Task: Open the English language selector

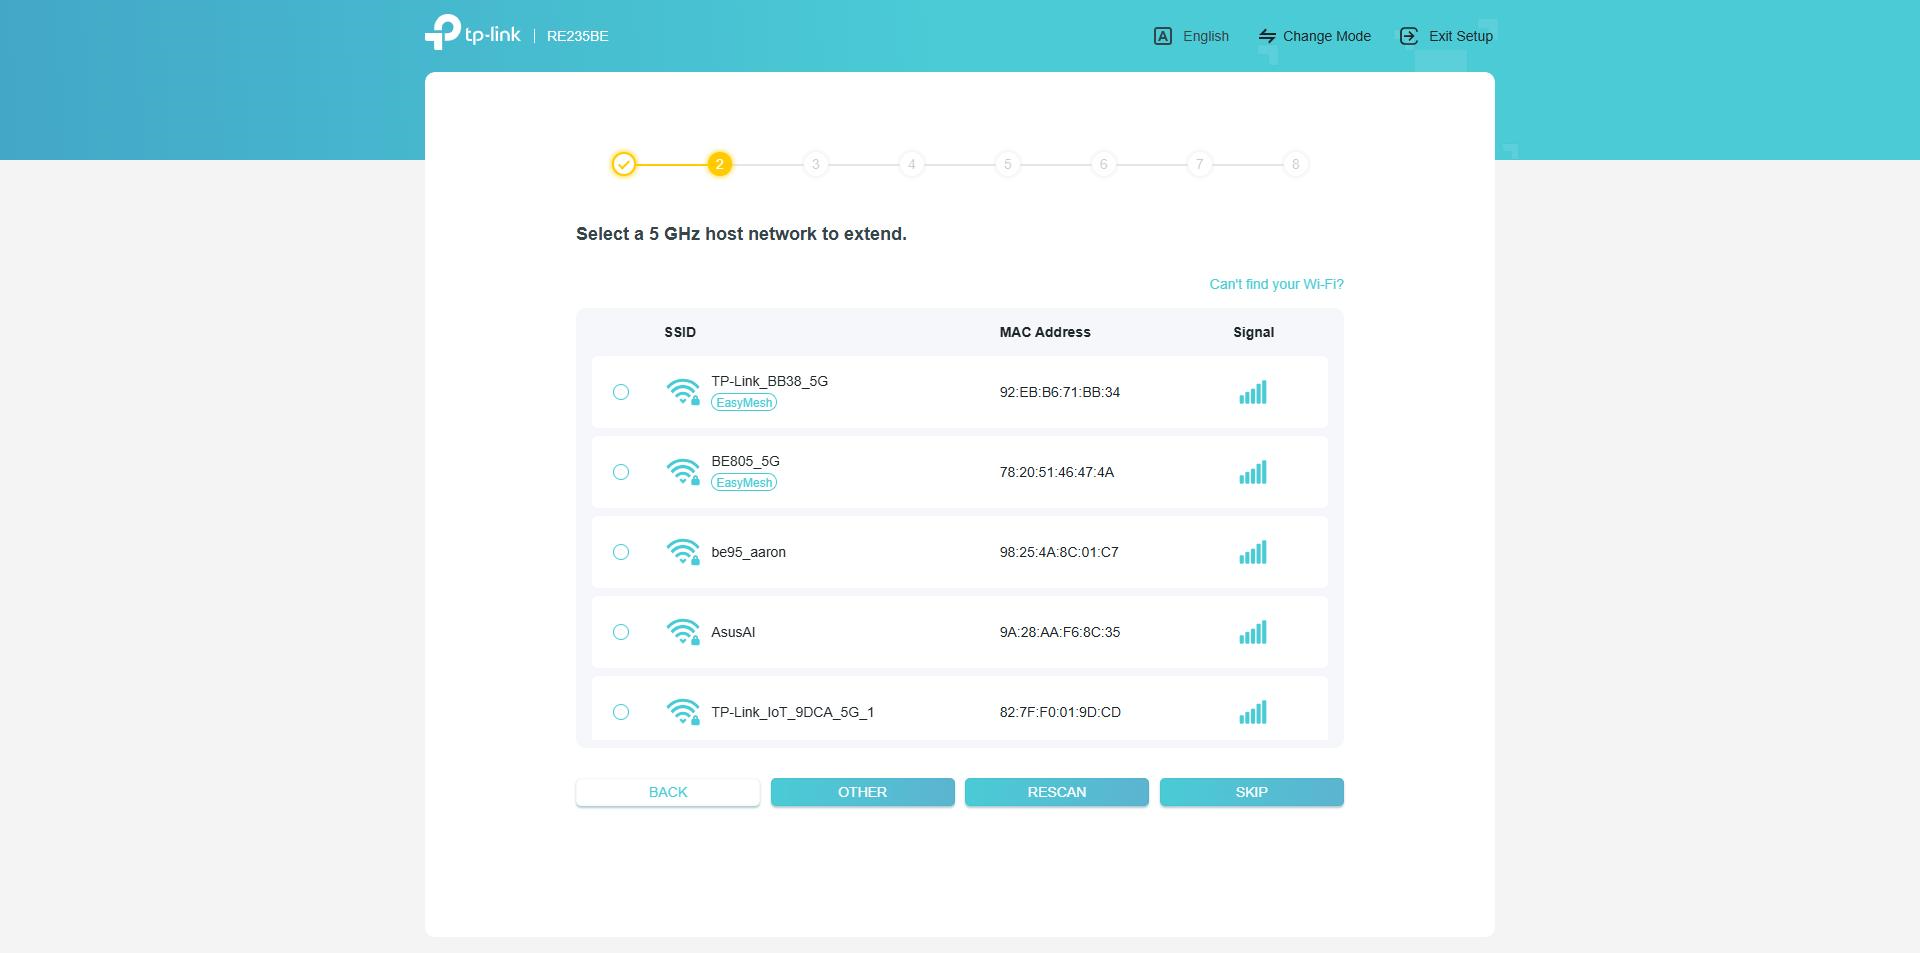Action: coord(1191,36)
